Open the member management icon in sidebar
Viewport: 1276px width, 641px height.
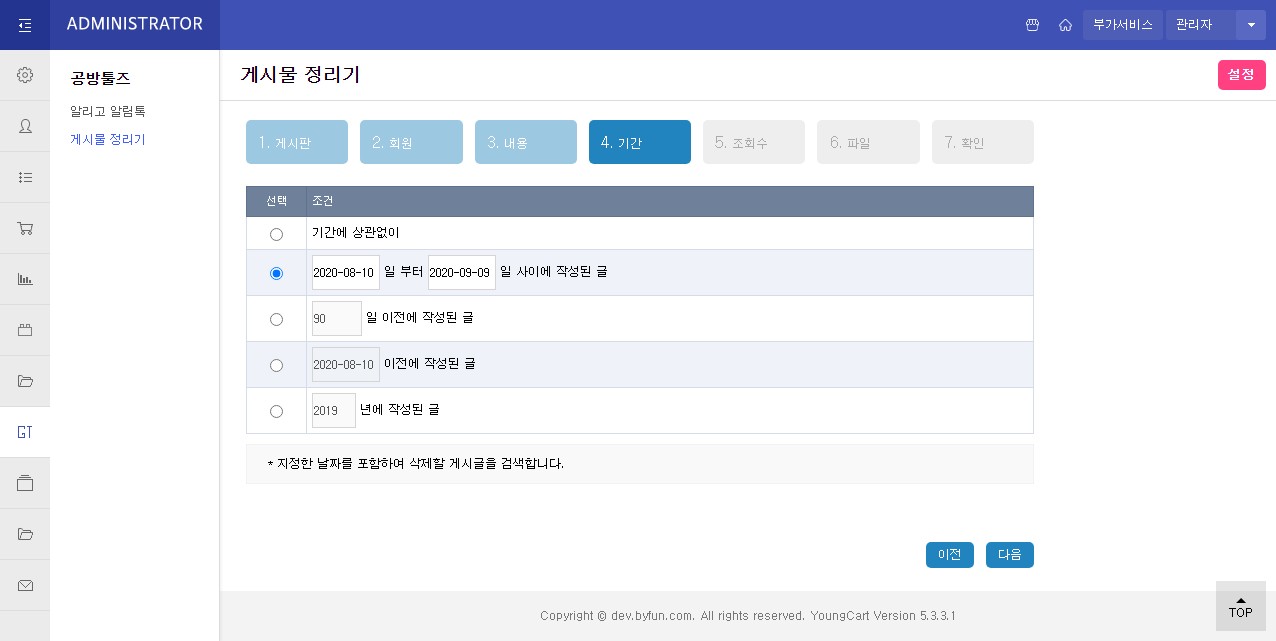(x=25, y=126)
